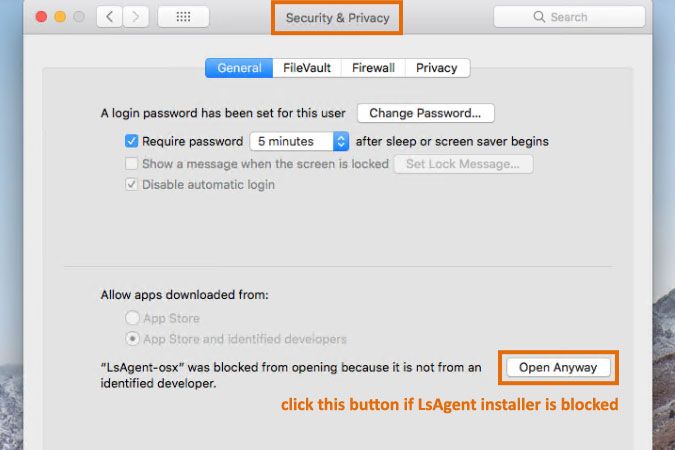This screenshot has width=675, height=450.
Task: Open the 5 minutes delay dropdown
Action: coord(298,142)
